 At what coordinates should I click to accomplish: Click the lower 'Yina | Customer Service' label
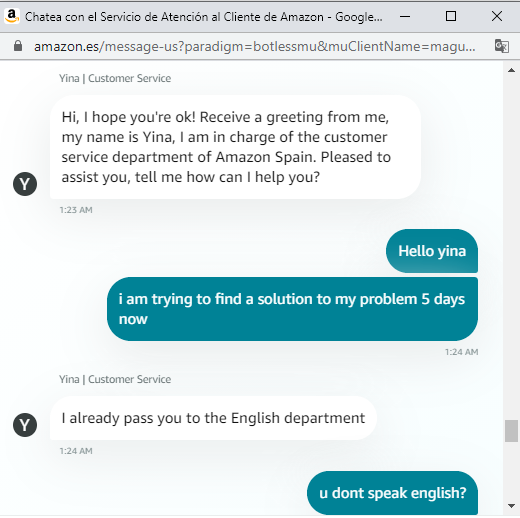(115, 379)
